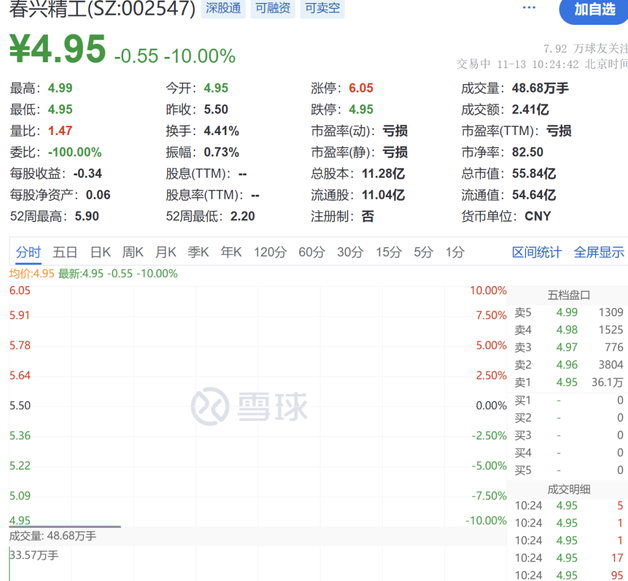Click the 量比 1.47 value
The height and width of the screenshot is (581, 628).
click(60, 131)
